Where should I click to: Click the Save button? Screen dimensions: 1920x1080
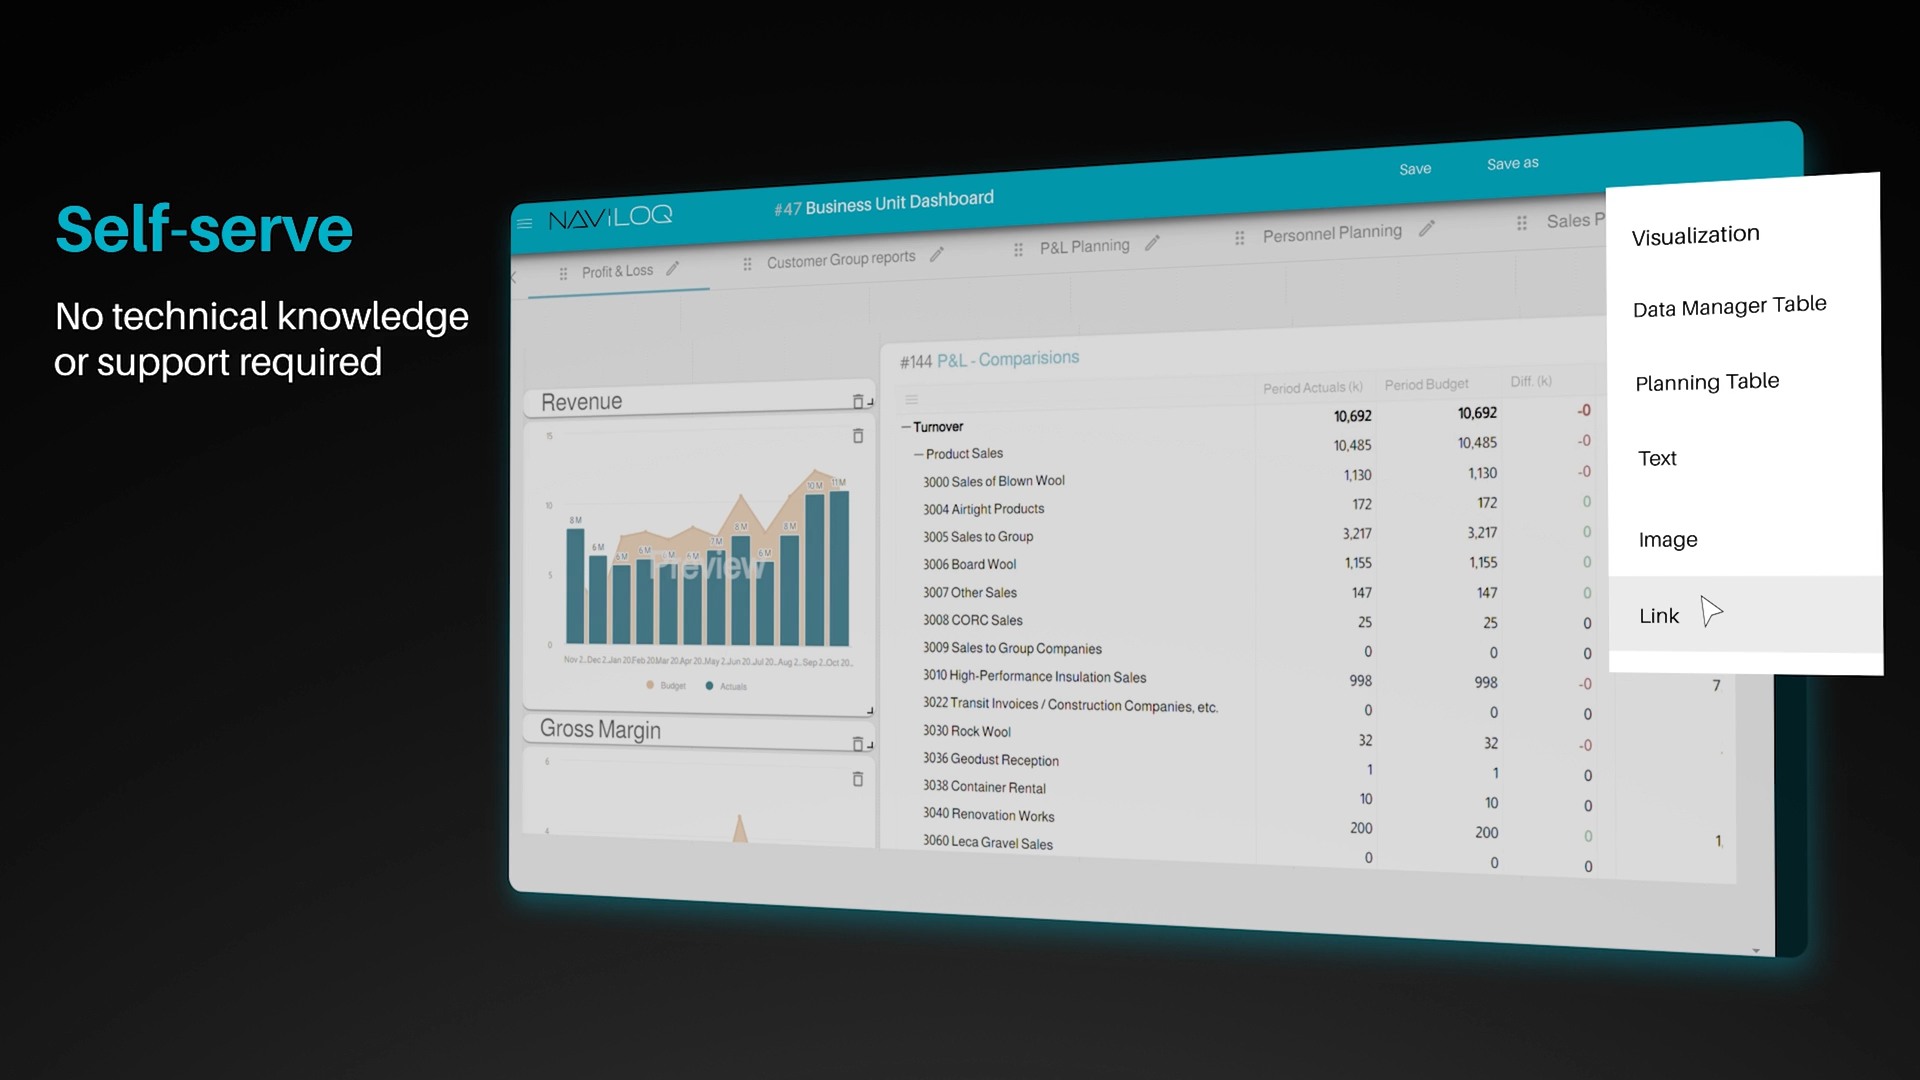pyautogui.click(x=1414, y=169)
